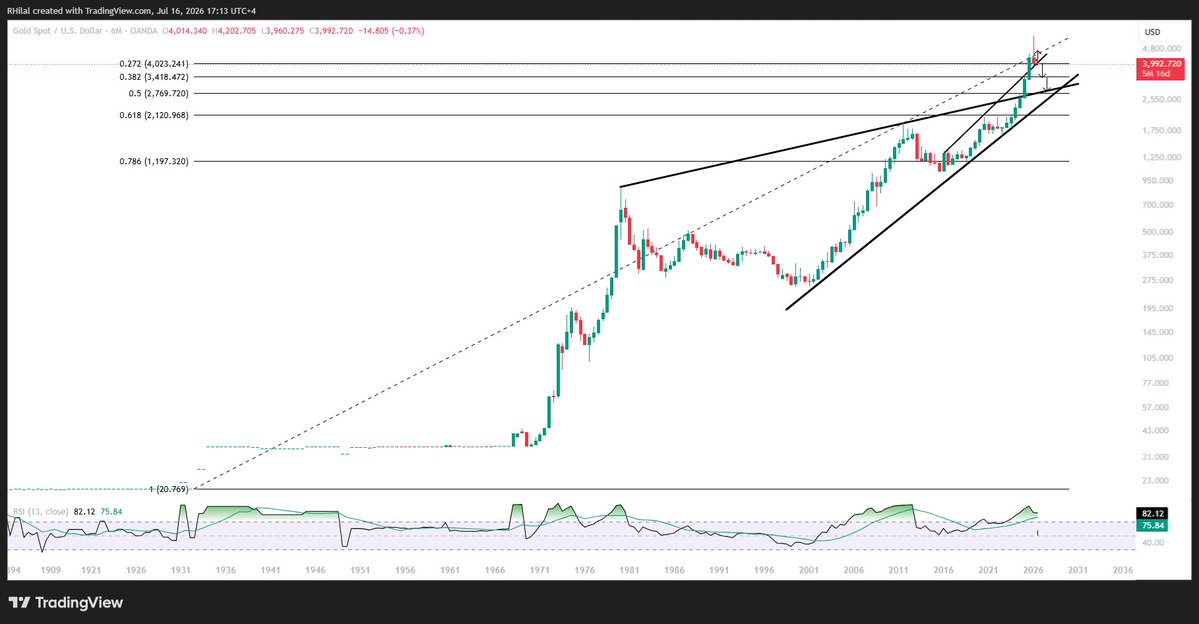Click the 57.000 price axis label
Image resolution: width=1199 pixels, height=624 pixels.
coord(1156,408)
